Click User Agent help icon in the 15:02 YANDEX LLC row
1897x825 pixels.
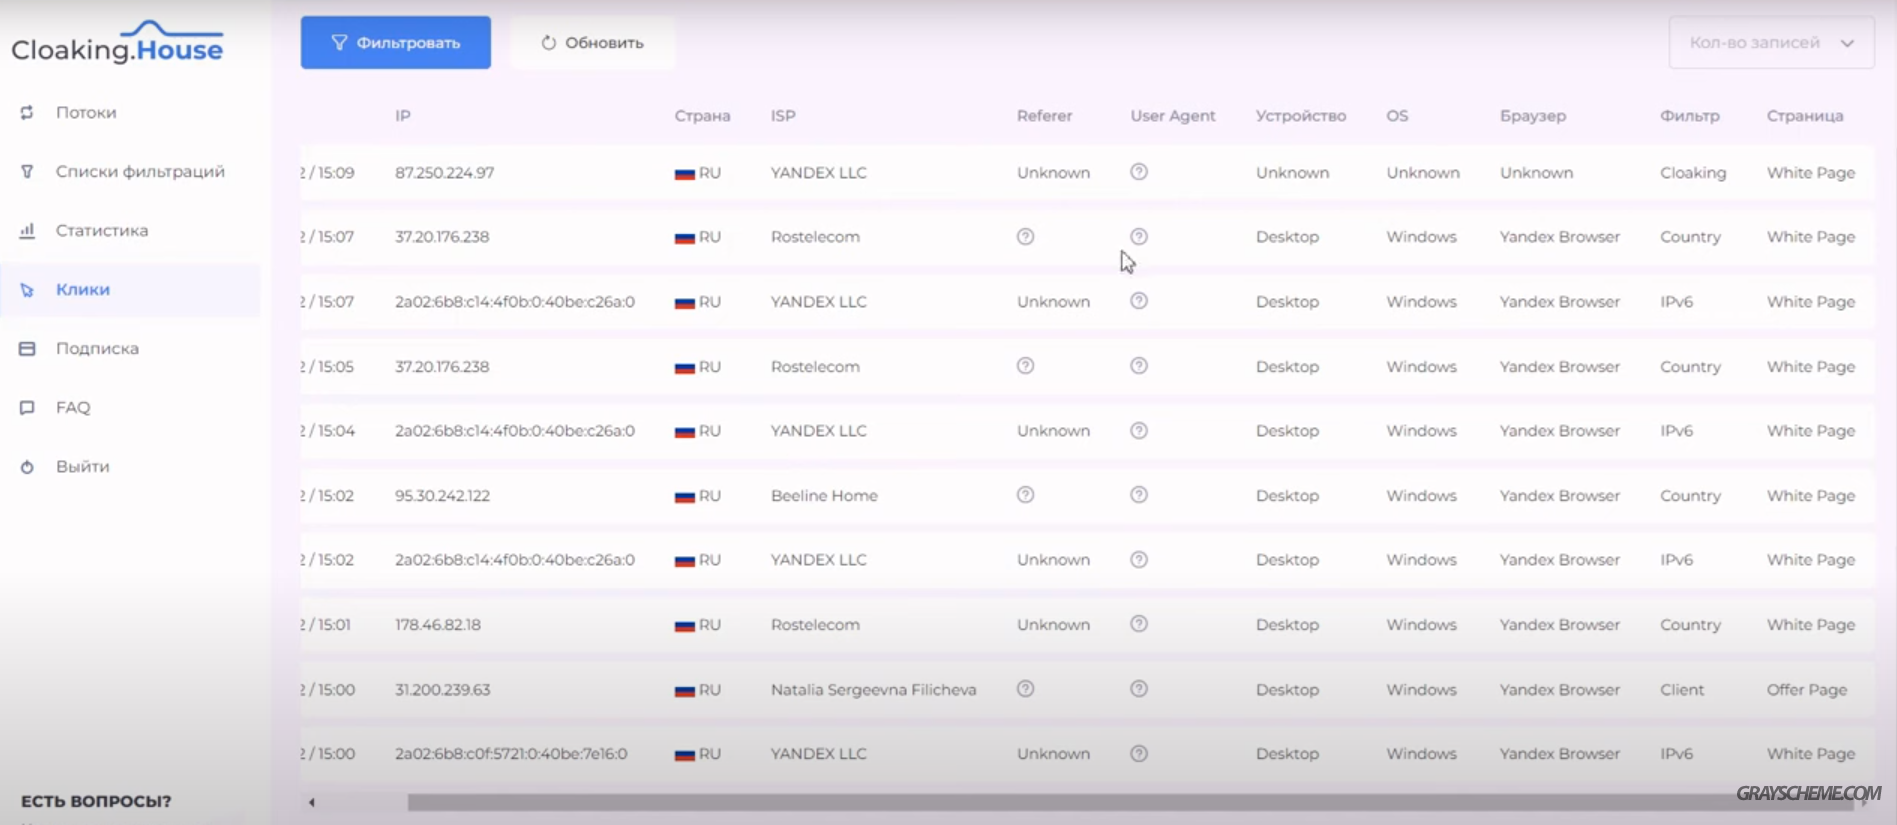1139,560
